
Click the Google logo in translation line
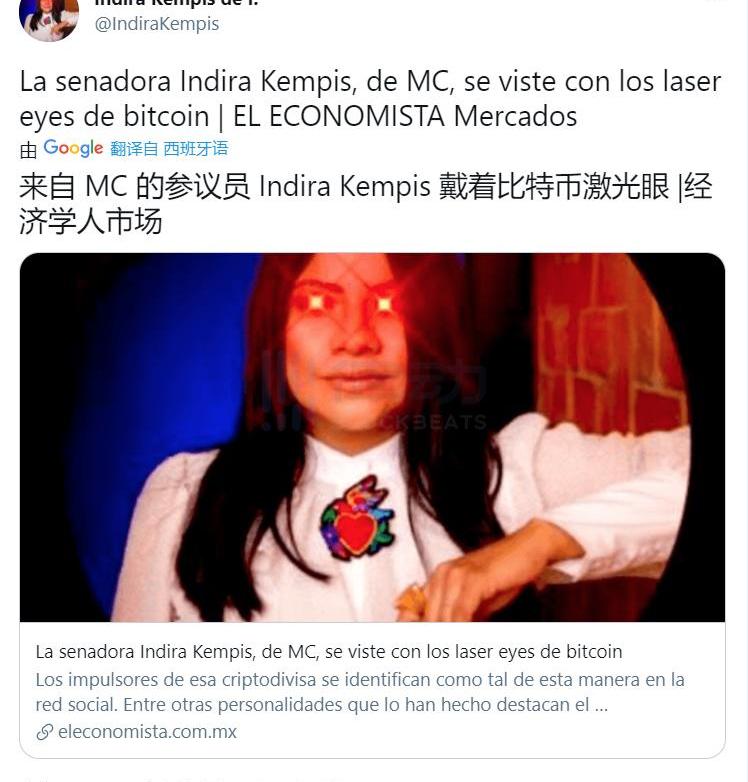[x=73, y=148]
